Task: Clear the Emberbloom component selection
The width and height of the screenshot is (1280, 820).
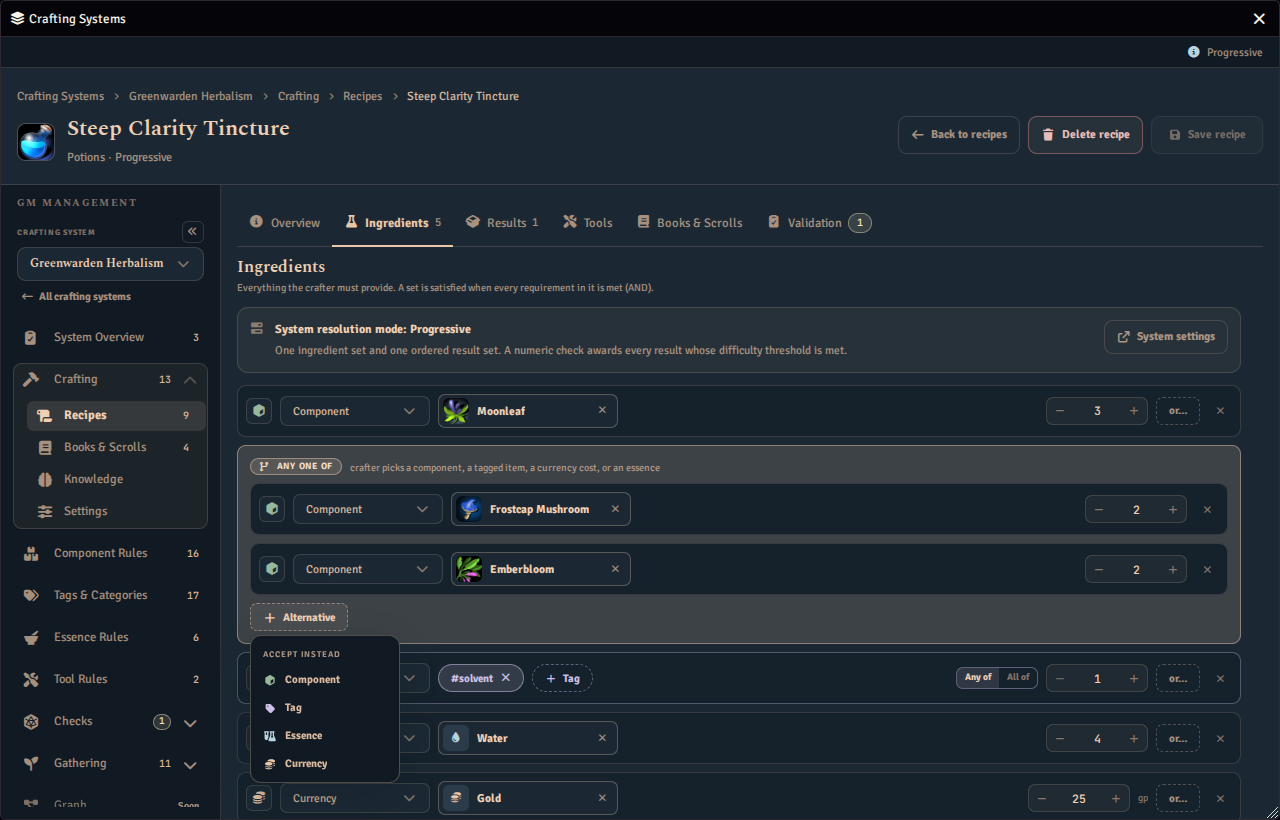Action: tap(615, 568)
